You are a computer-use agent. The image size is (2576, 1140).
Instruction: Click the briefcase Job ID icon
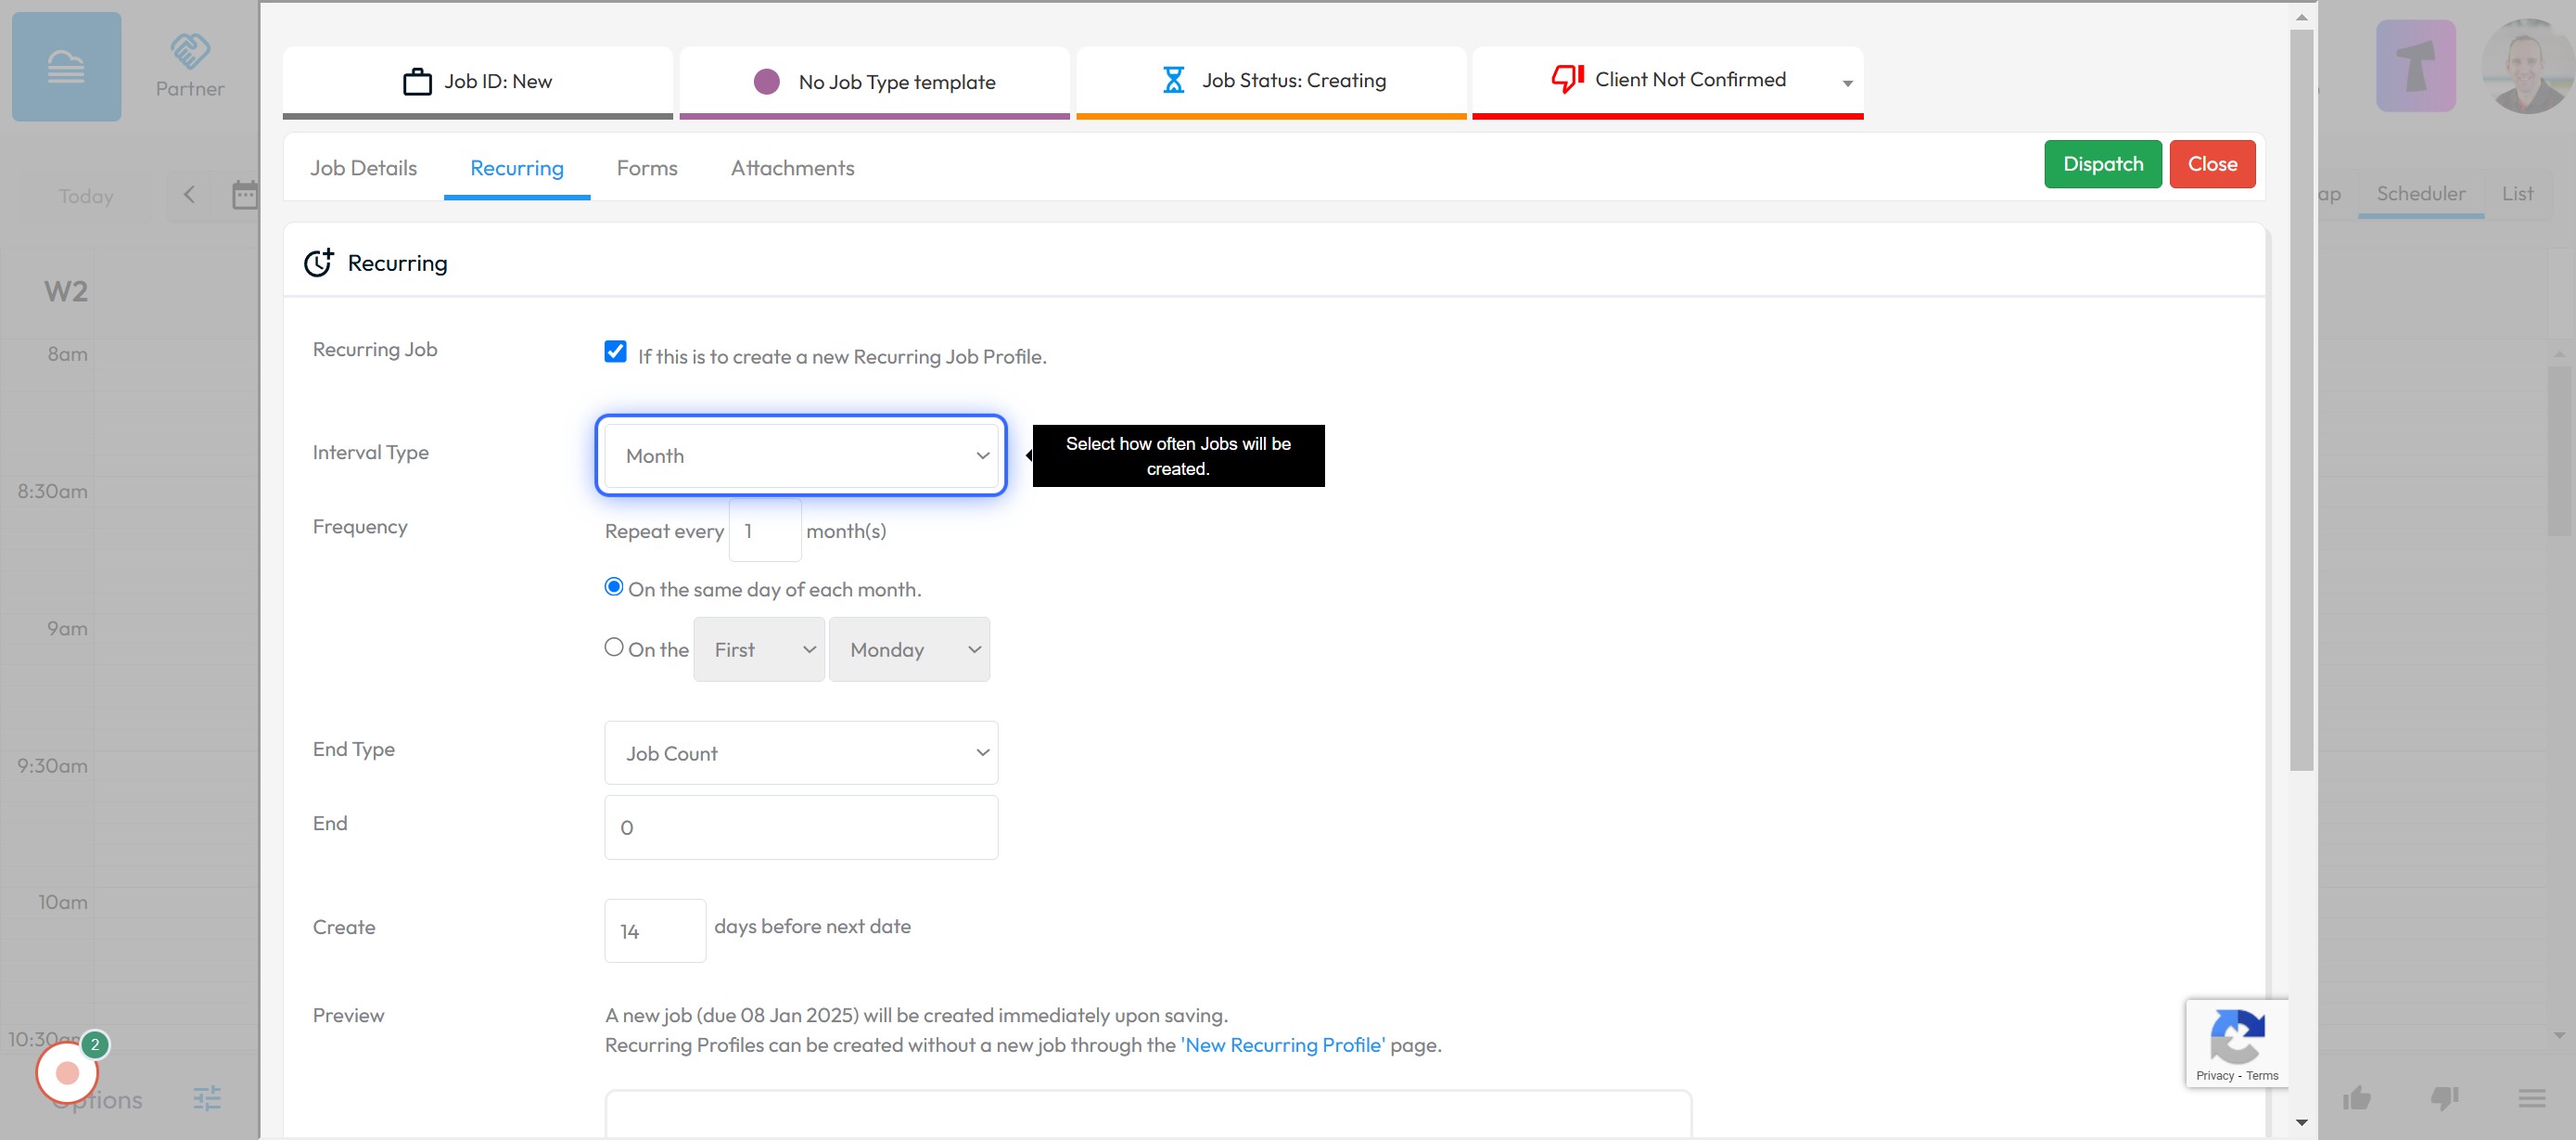[x=417, y=81]
